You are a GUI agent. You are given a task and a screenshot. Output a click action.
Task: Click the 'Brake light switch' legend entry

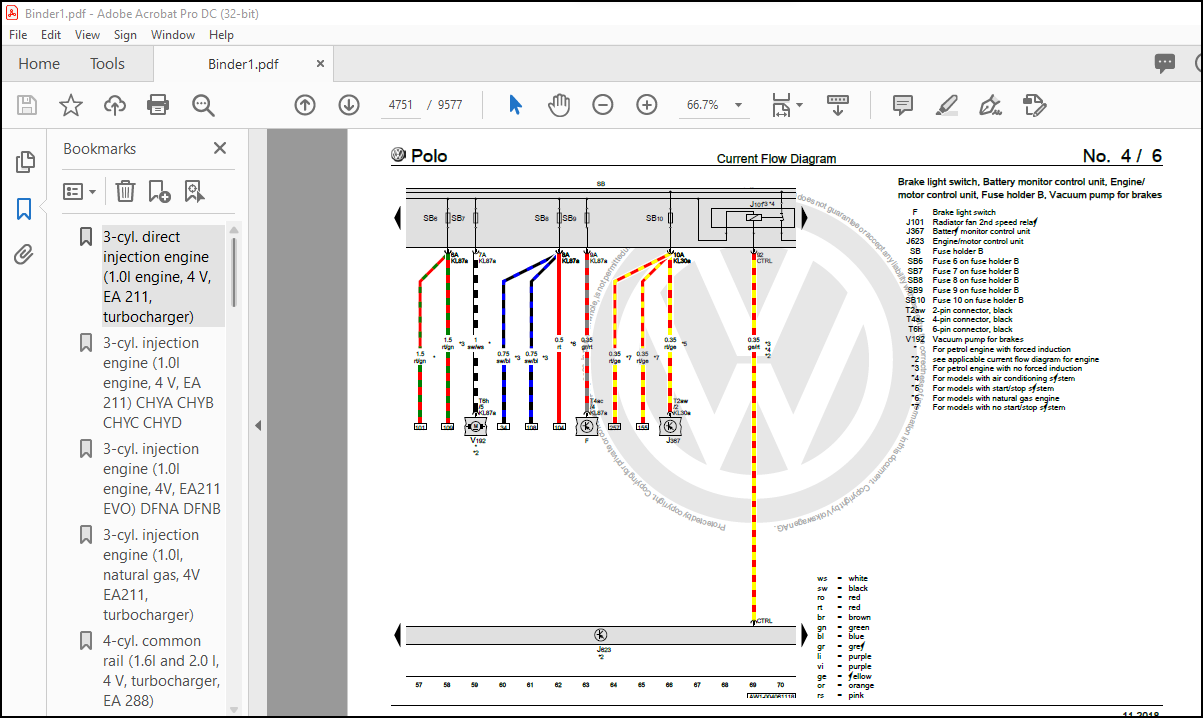(x=964, y=212)
